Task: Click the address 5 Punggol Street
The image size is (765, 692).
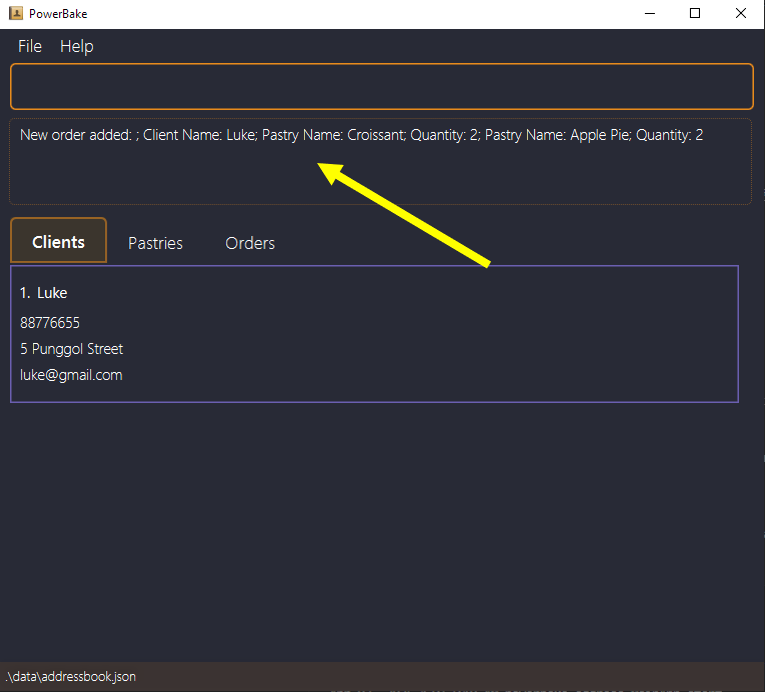Action: point(72,349)
